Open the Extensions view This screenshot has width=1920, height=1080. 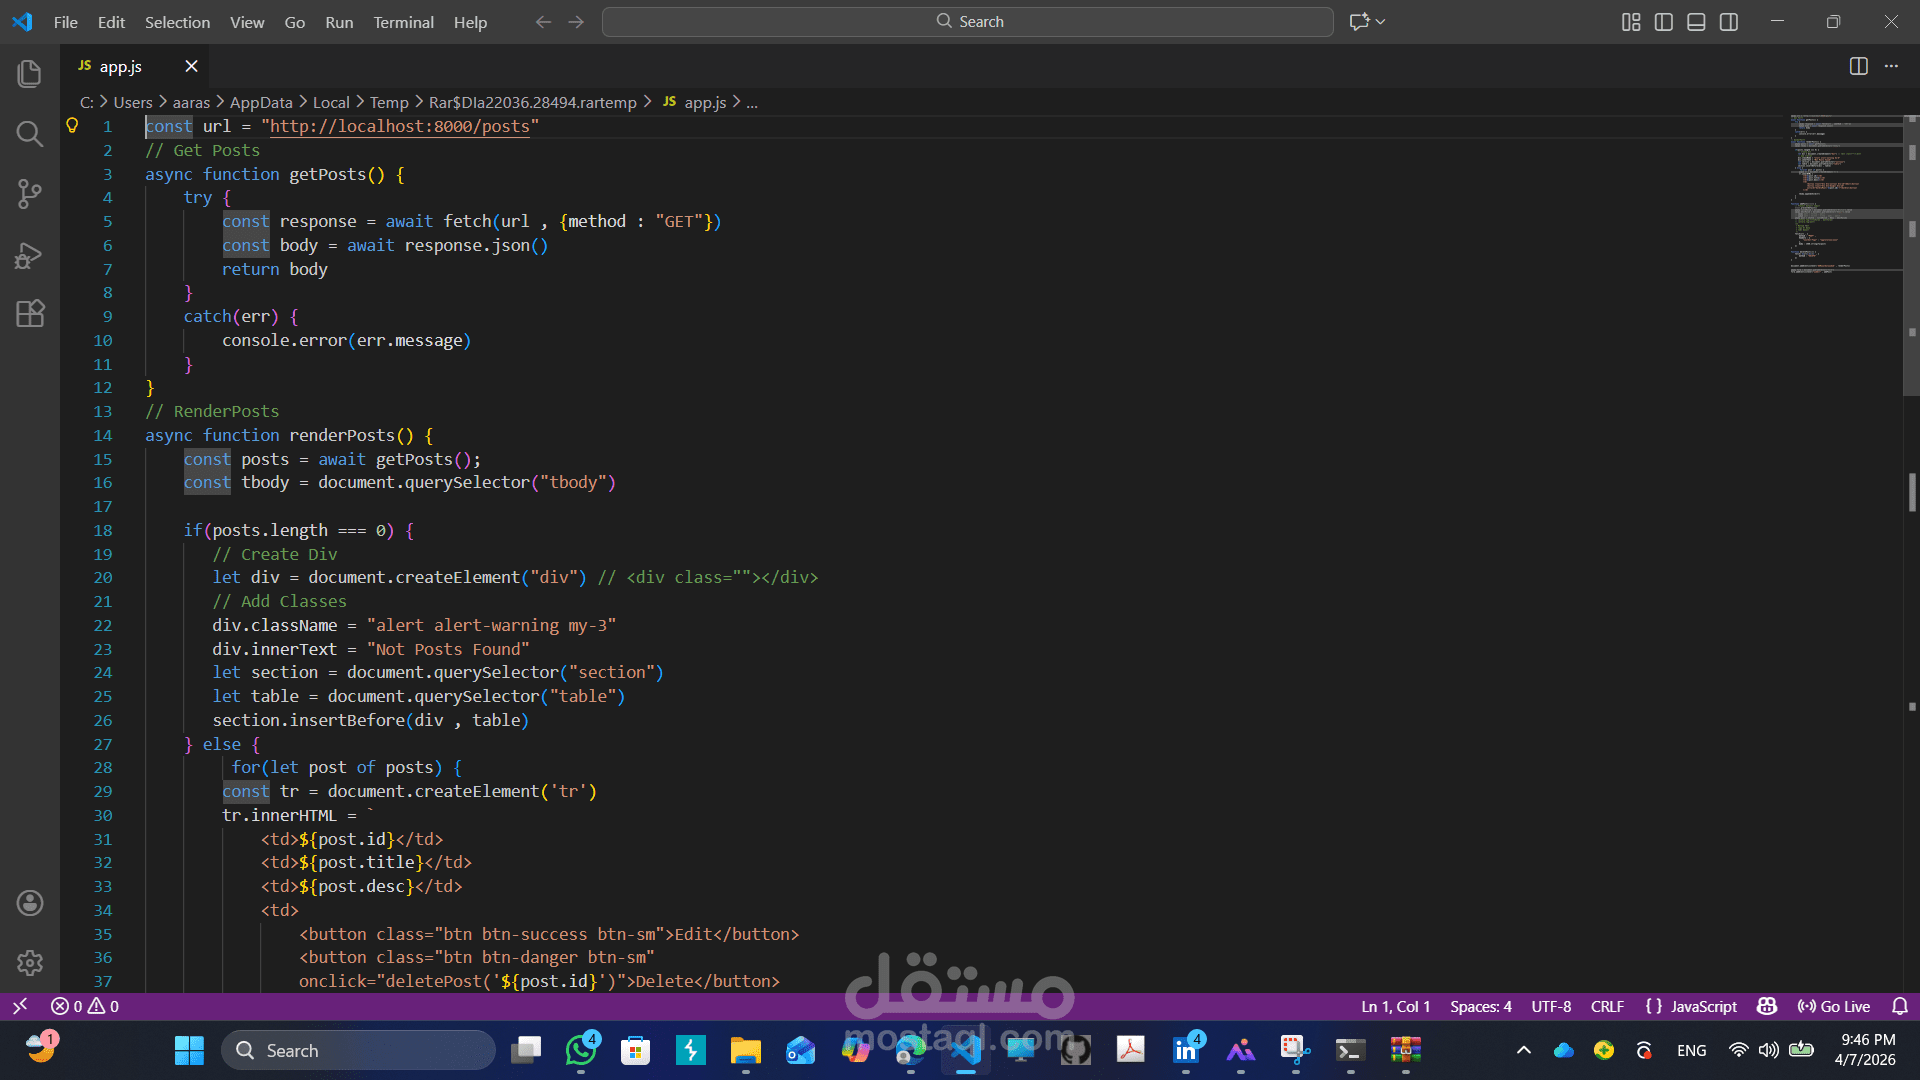tap(30, 314)
